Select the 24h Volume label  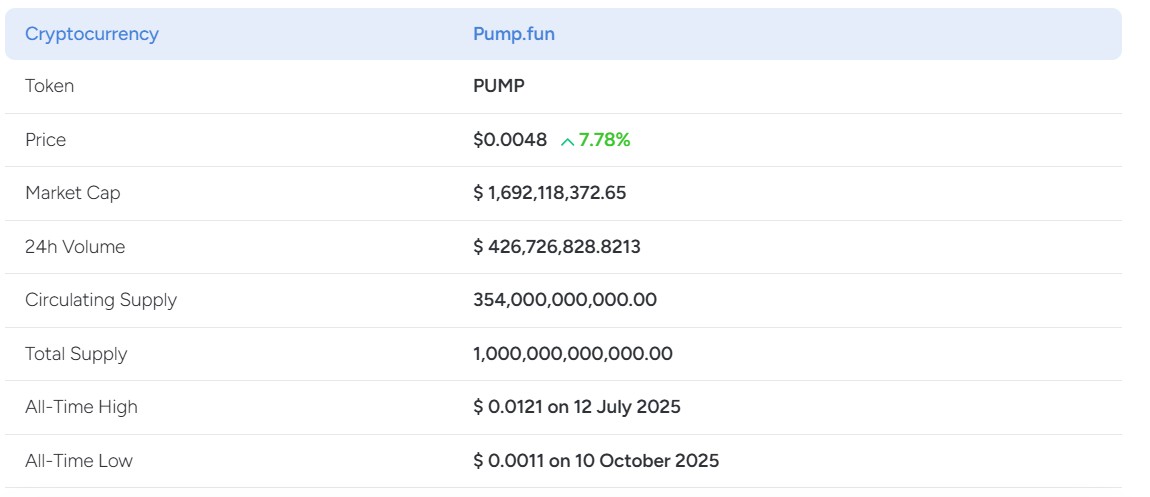(75, 246)
